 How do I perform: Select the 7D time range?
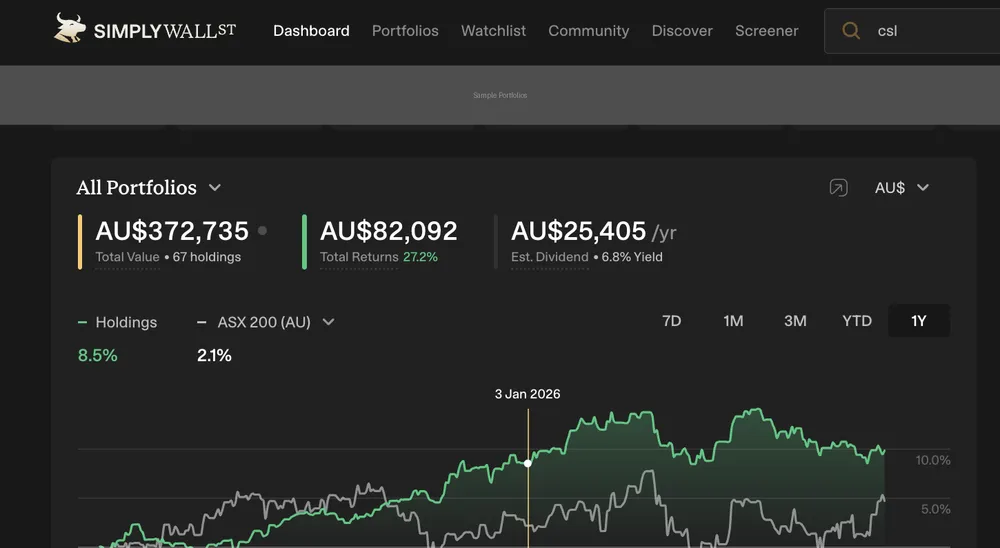coord(672,321)
